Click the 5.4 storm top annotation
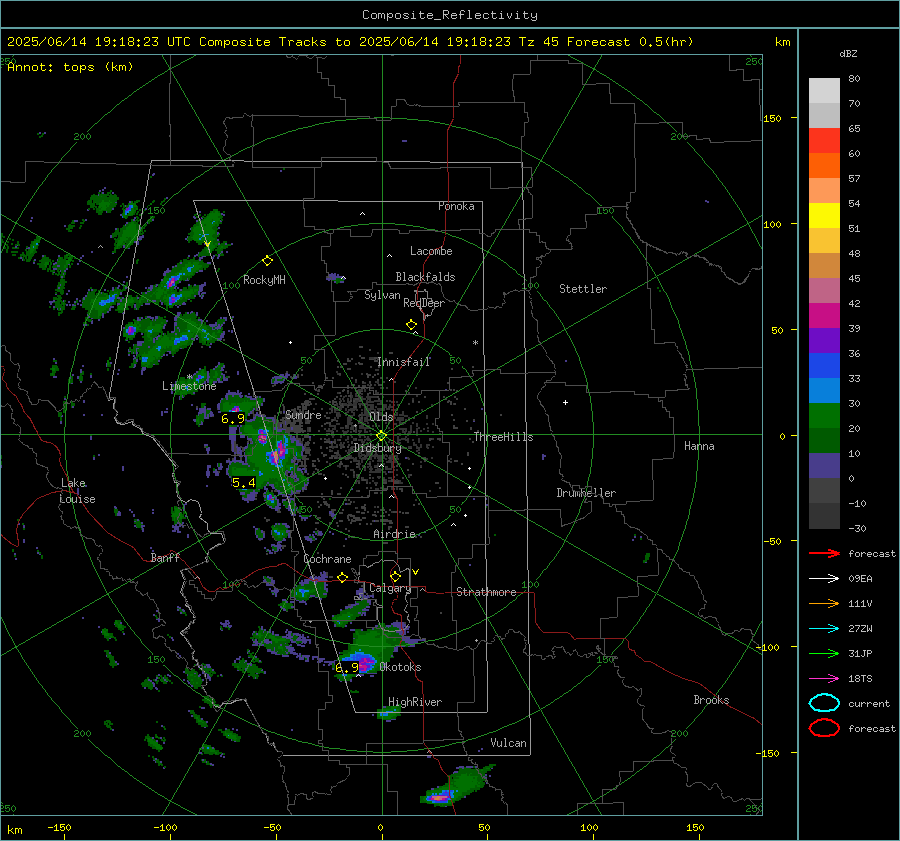The image size is (900, 841). pos(243,483)
